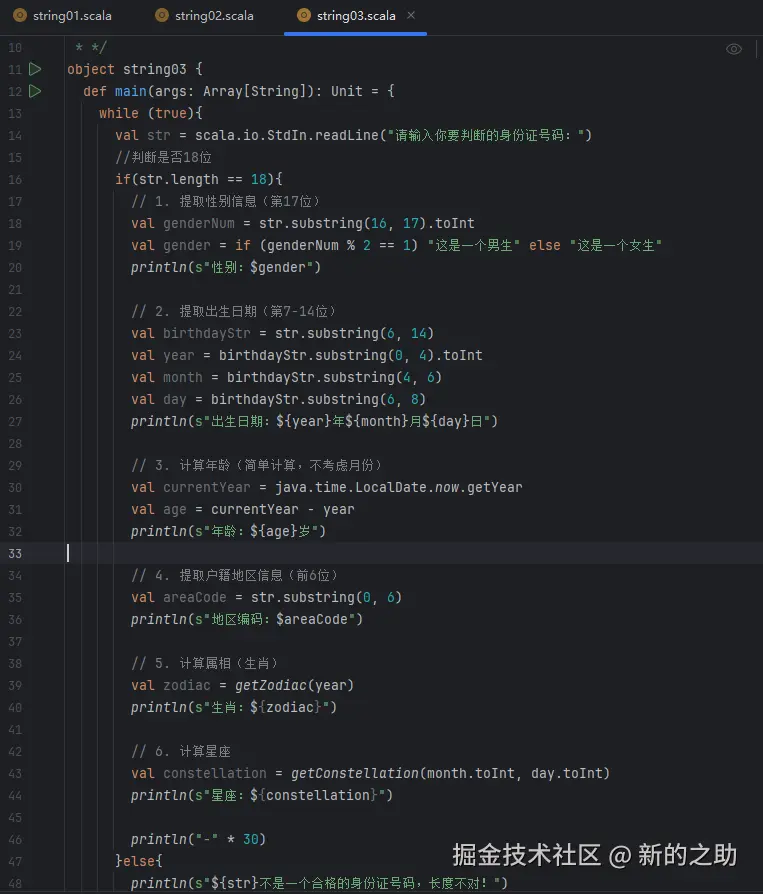The image size is (763, 894).
Task: Click 'birthdayStr' declaration on line 23
Action: pyautogui.click(x=206, y=334)
